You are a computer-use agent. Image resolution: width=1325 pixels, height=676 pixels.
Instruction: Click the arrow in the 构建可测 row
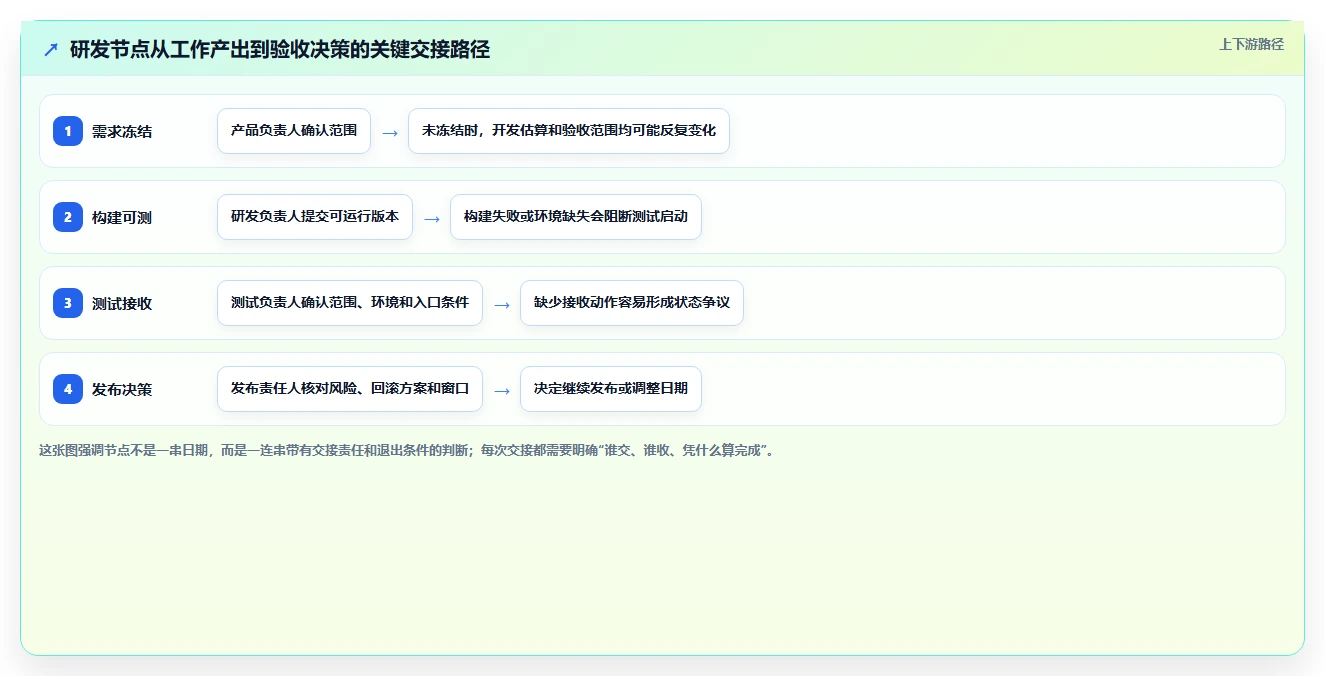[x=432, y=218]
